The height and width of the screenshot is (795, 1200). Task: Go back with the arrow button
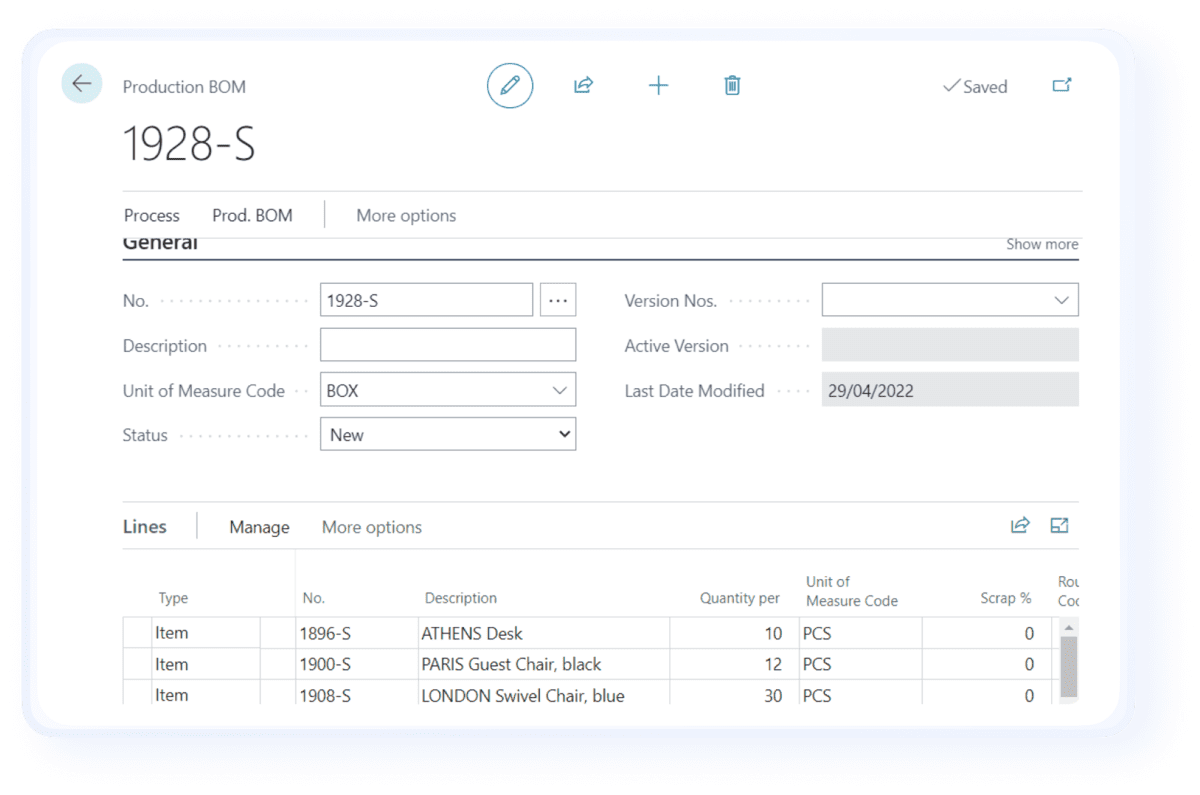tap(82, 84)
